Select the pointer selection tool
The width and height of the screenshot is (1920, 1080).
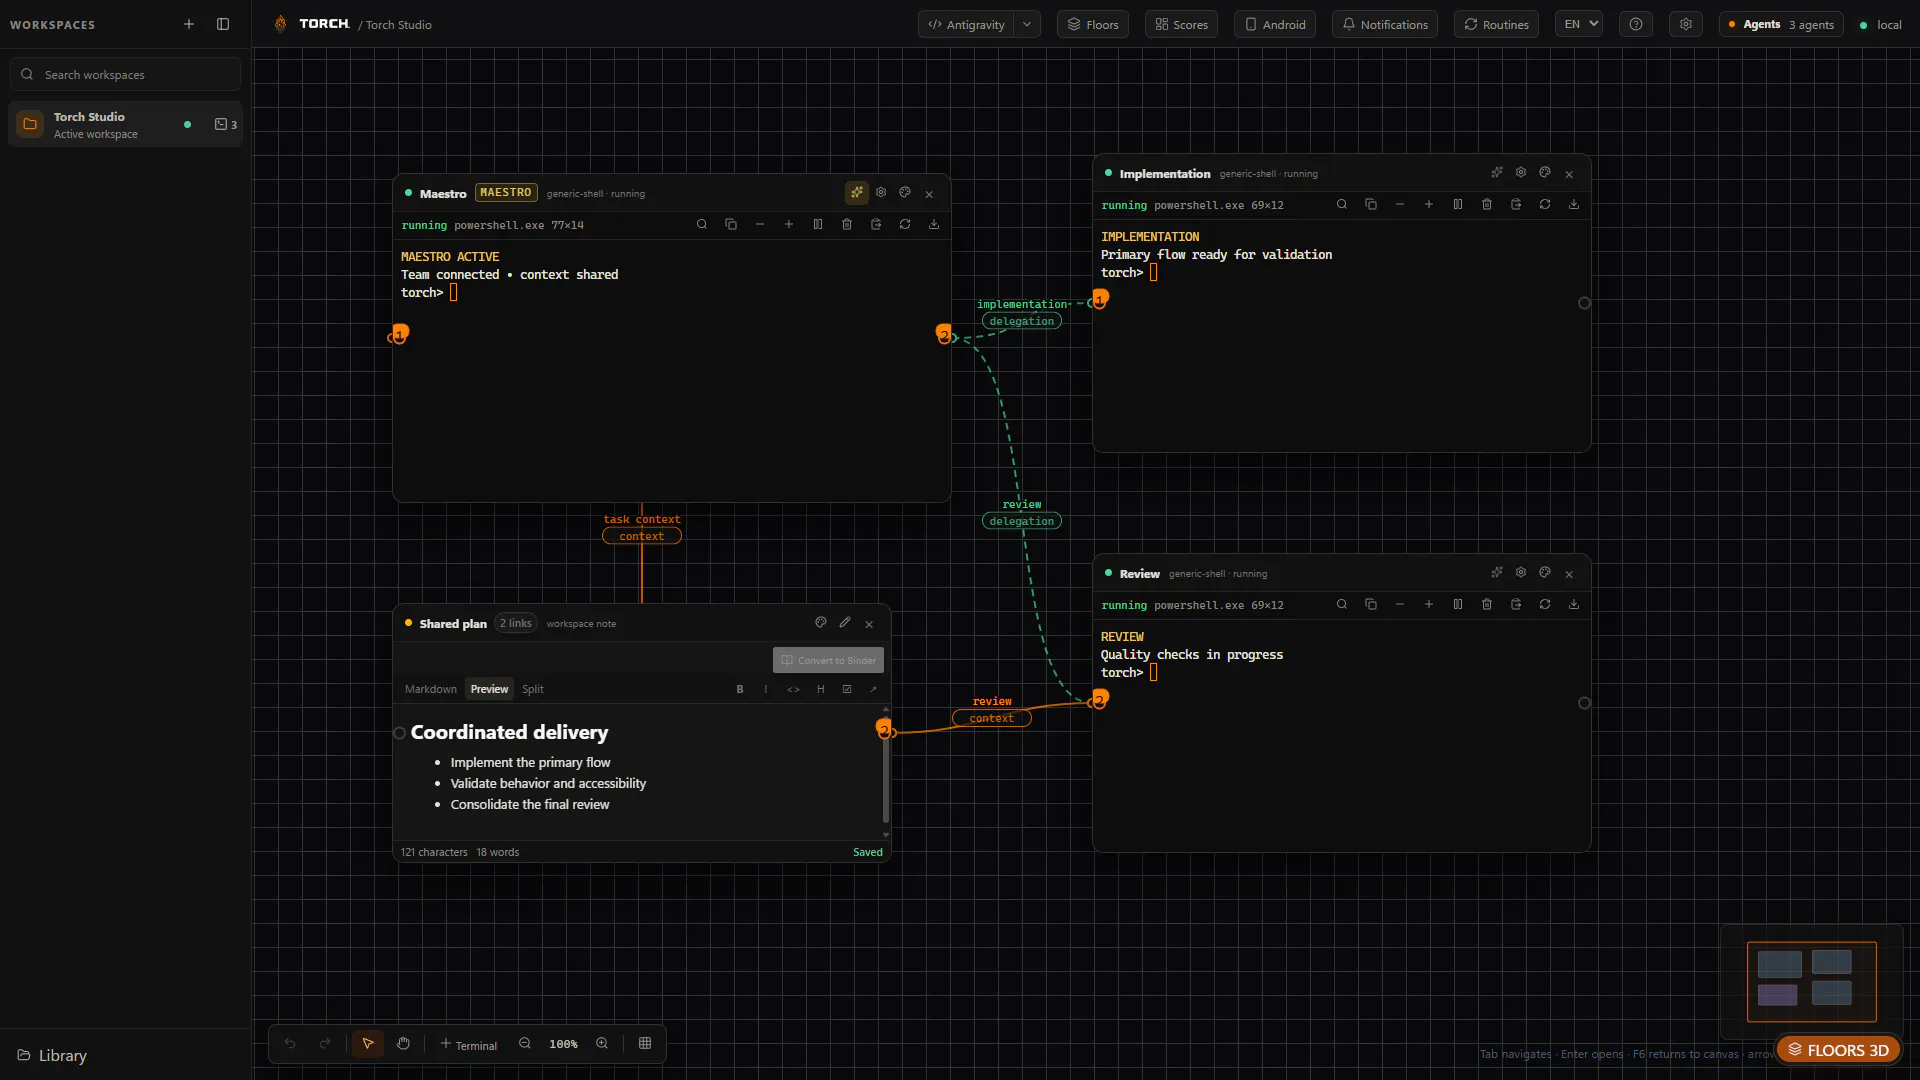tap(368, 1043)
